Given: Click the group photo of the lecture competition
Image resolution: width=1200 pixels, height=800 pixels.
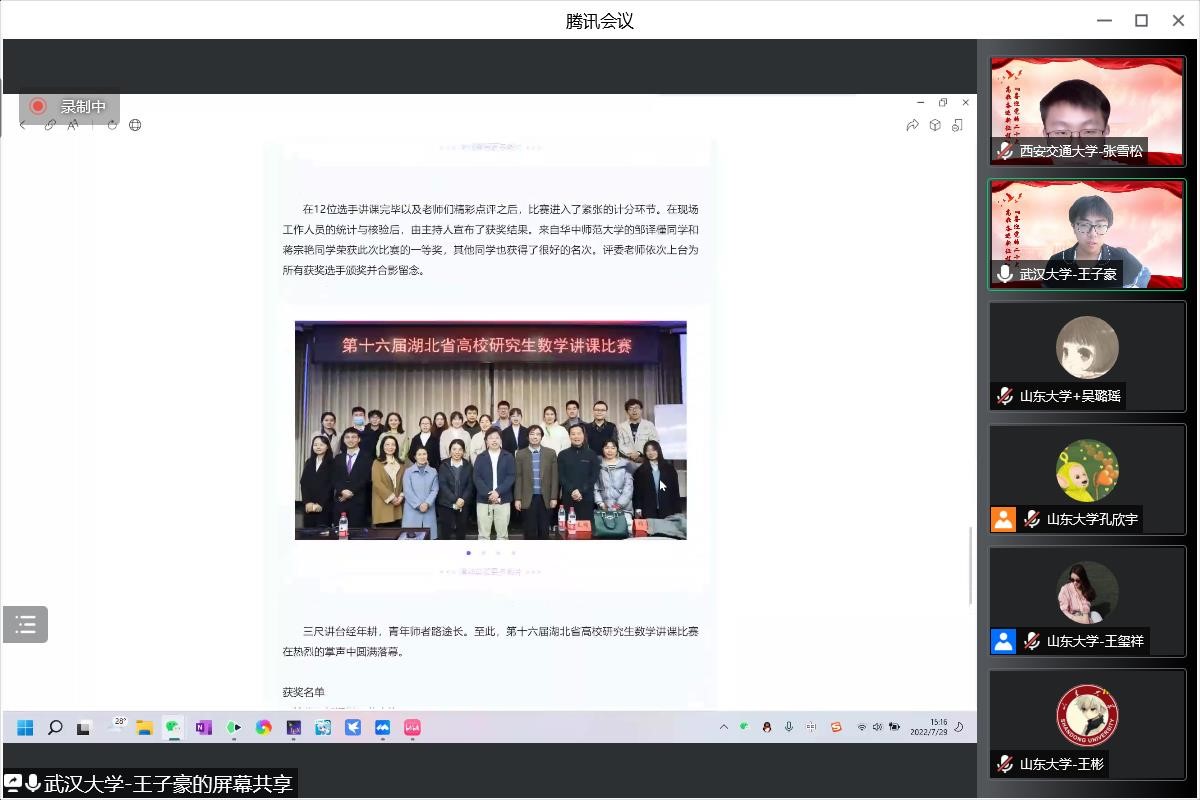Looking at the screenshot, I should click(490, 430).
